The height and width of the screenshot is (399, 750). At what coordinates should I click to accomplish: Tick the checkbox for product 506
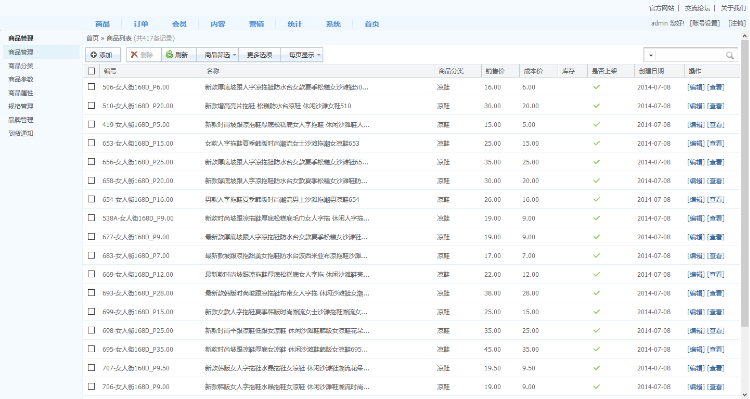point(91,87)
